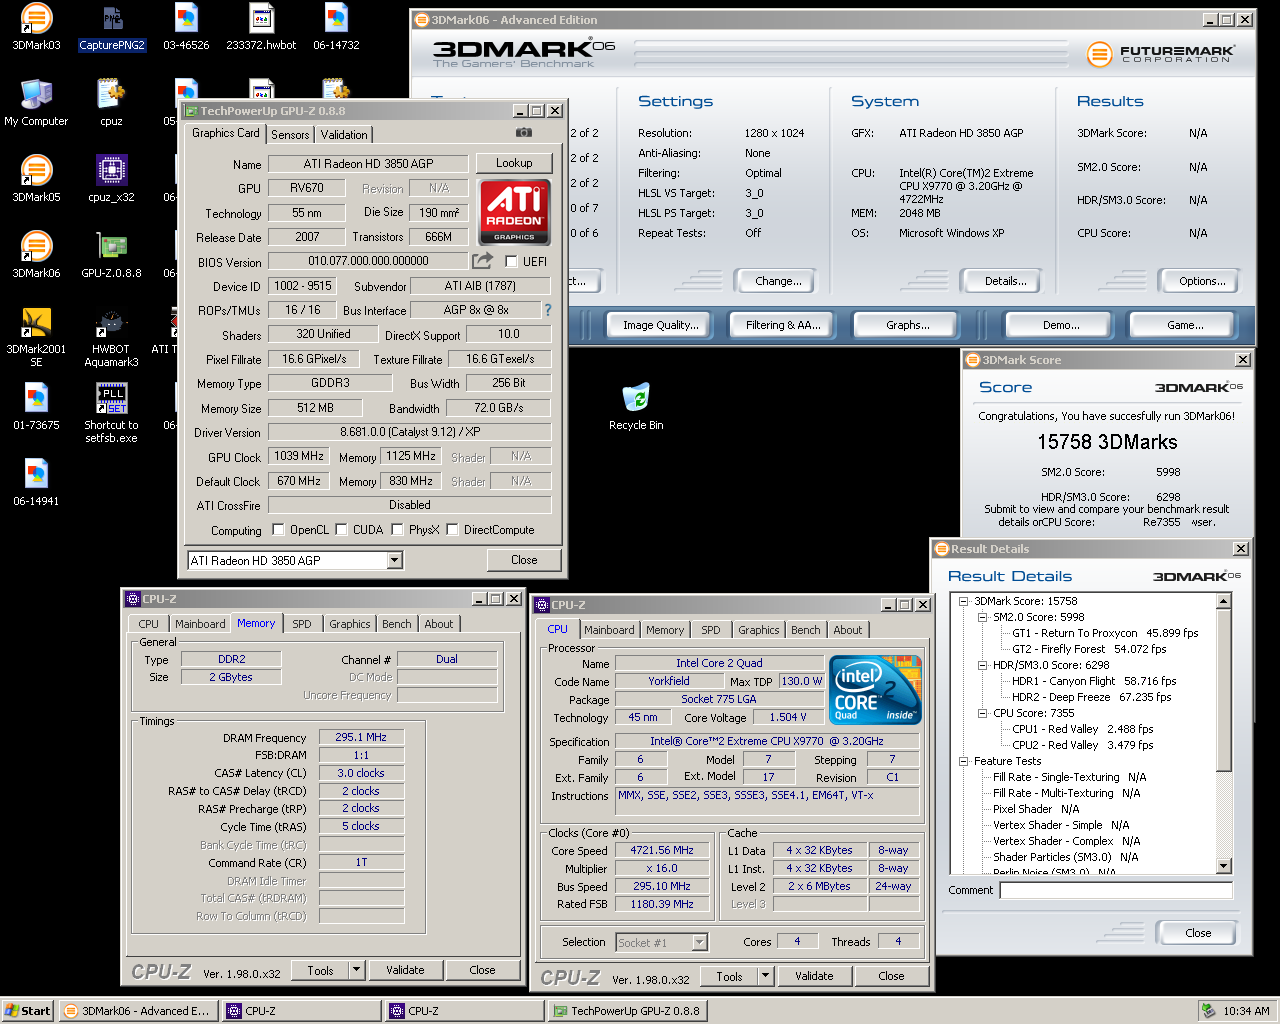Viewport: 1280px width, 1024px height.
Task: Open Tools dropdown arrow in CPU-Z Memory window
Action: click(x=356, y=970)
